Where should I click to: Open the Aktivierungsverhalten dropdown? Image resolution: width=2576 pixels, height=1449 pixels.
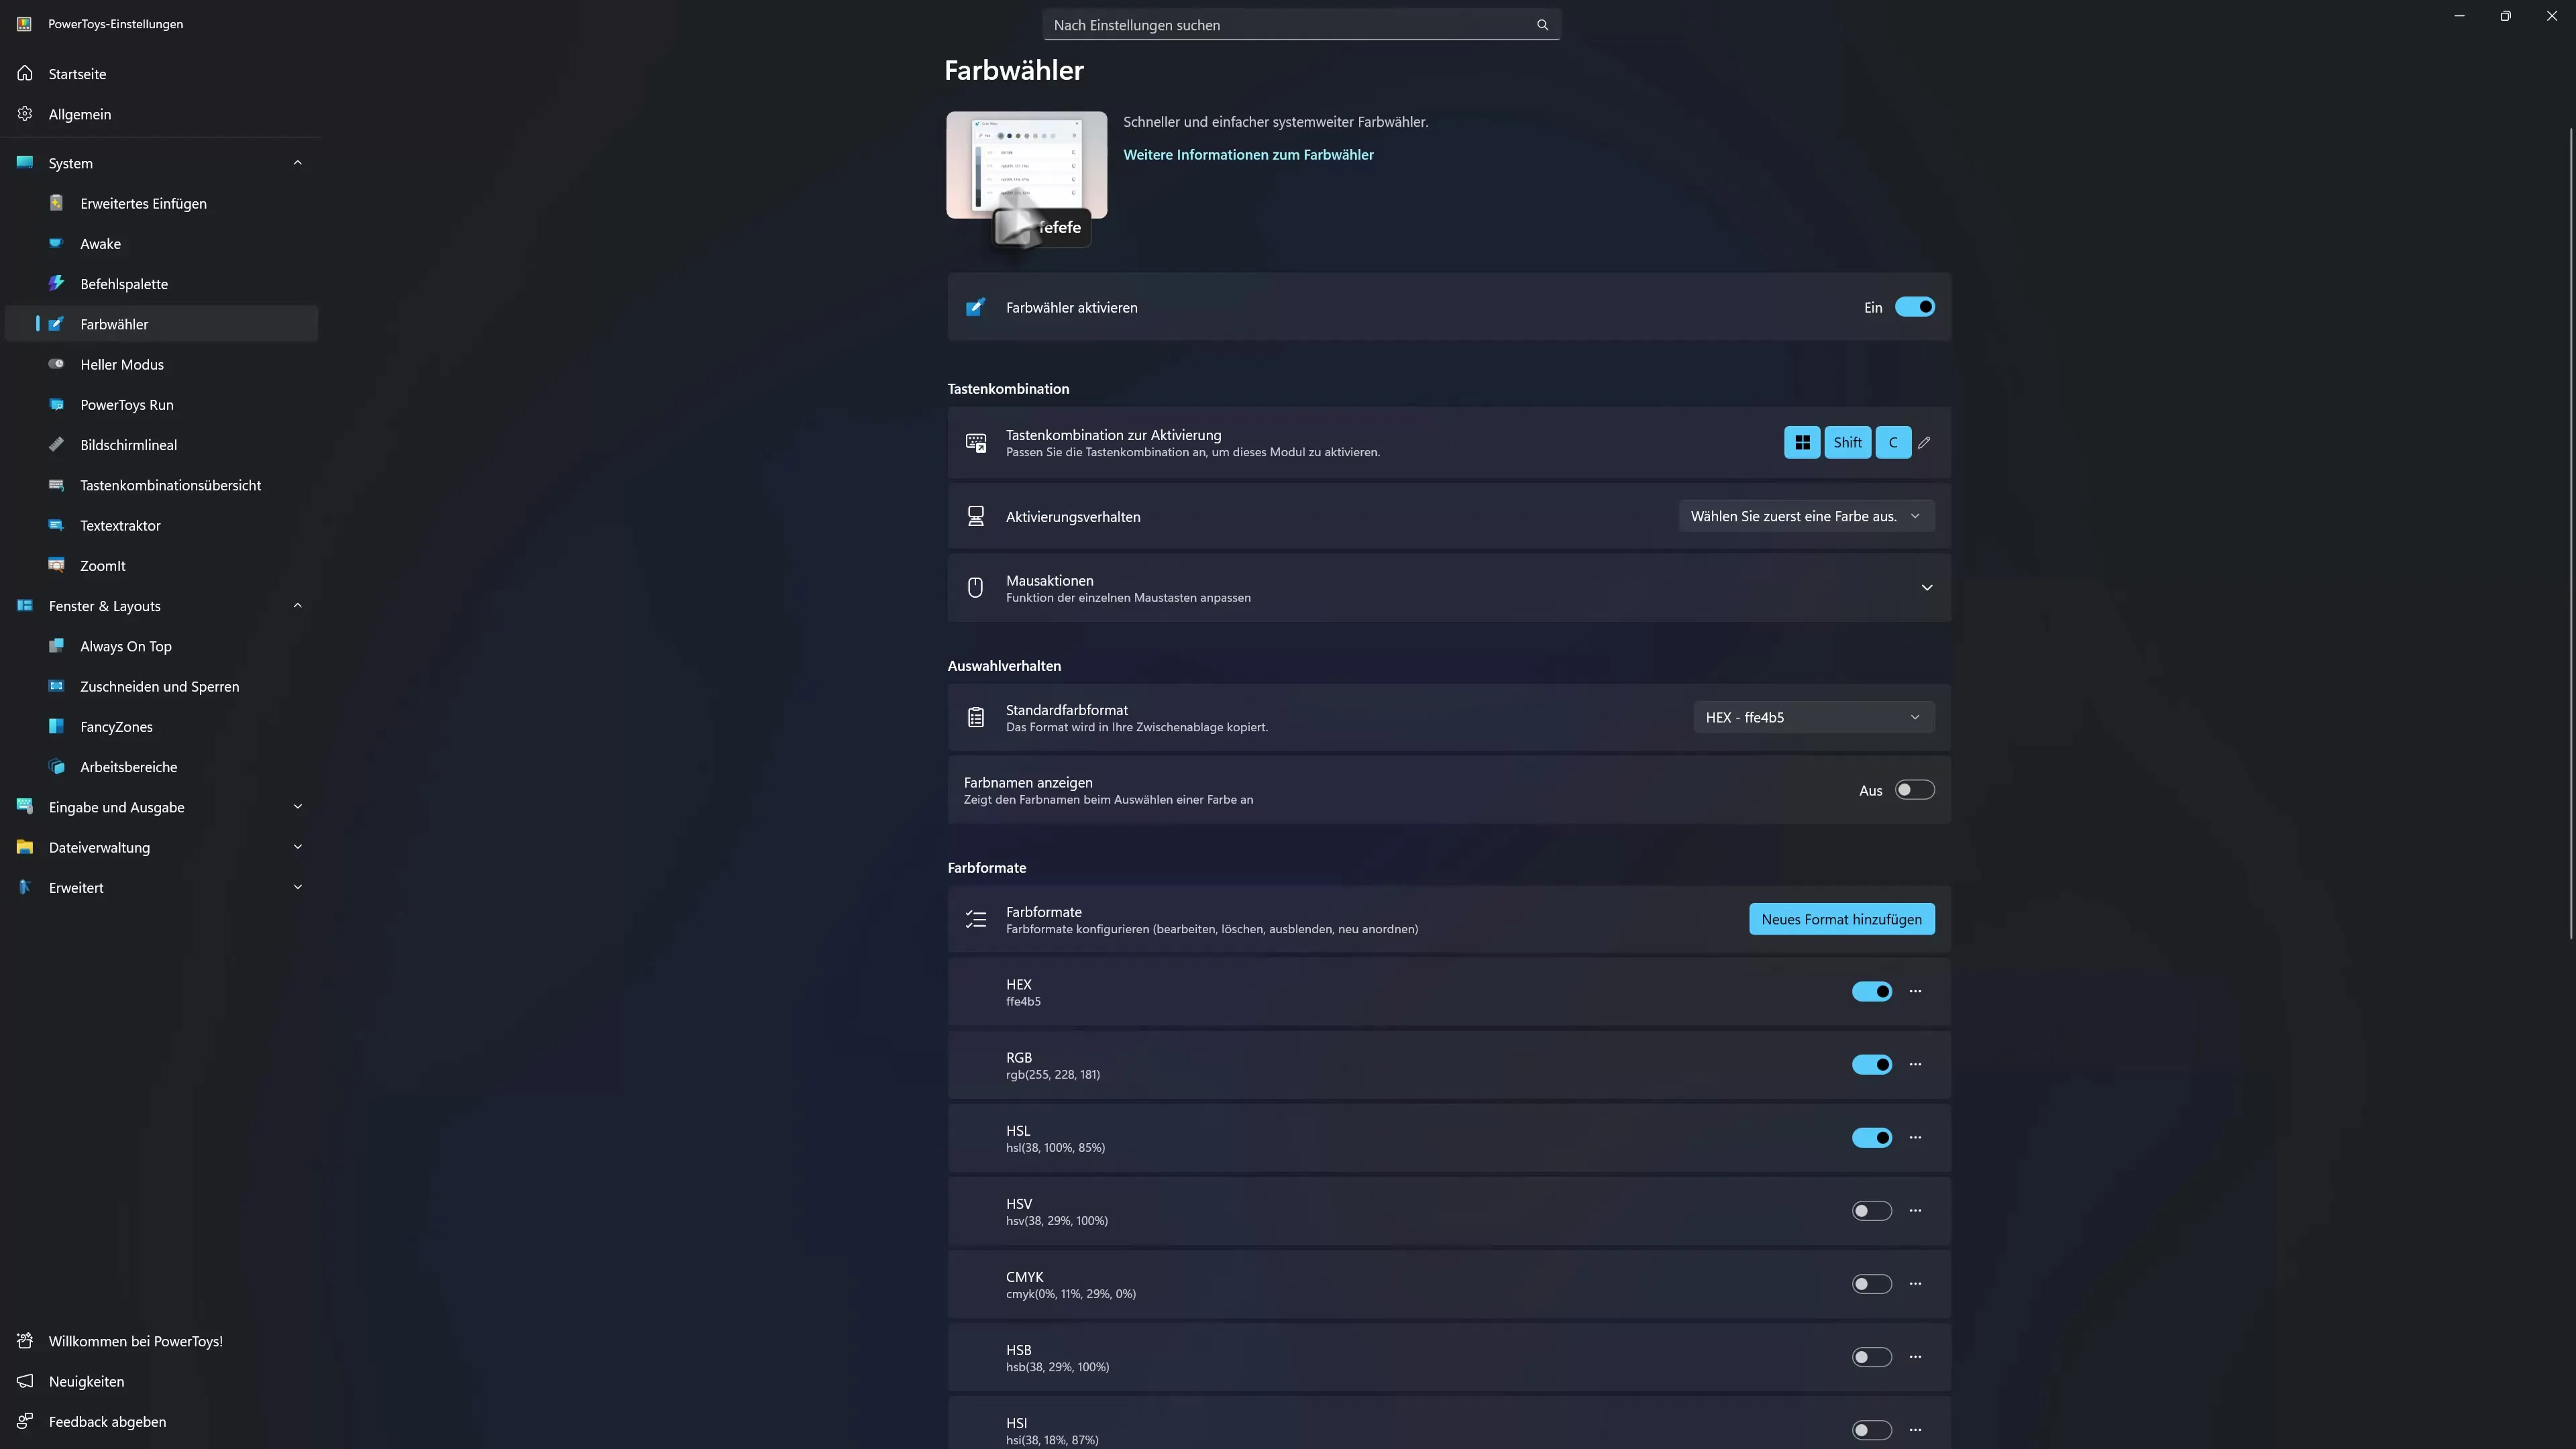1805,516
